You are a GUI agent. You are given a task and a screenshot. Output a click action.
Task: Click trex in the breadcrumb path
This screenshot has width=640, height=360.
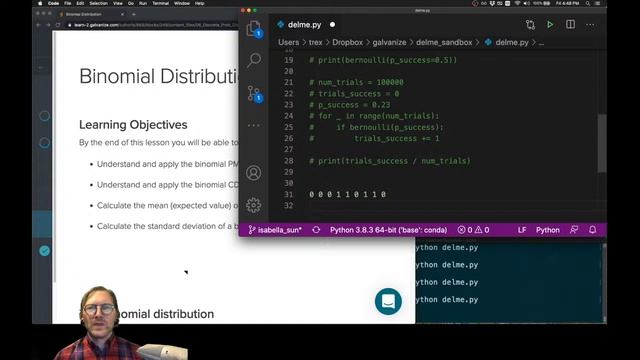[x=316, y=42]
